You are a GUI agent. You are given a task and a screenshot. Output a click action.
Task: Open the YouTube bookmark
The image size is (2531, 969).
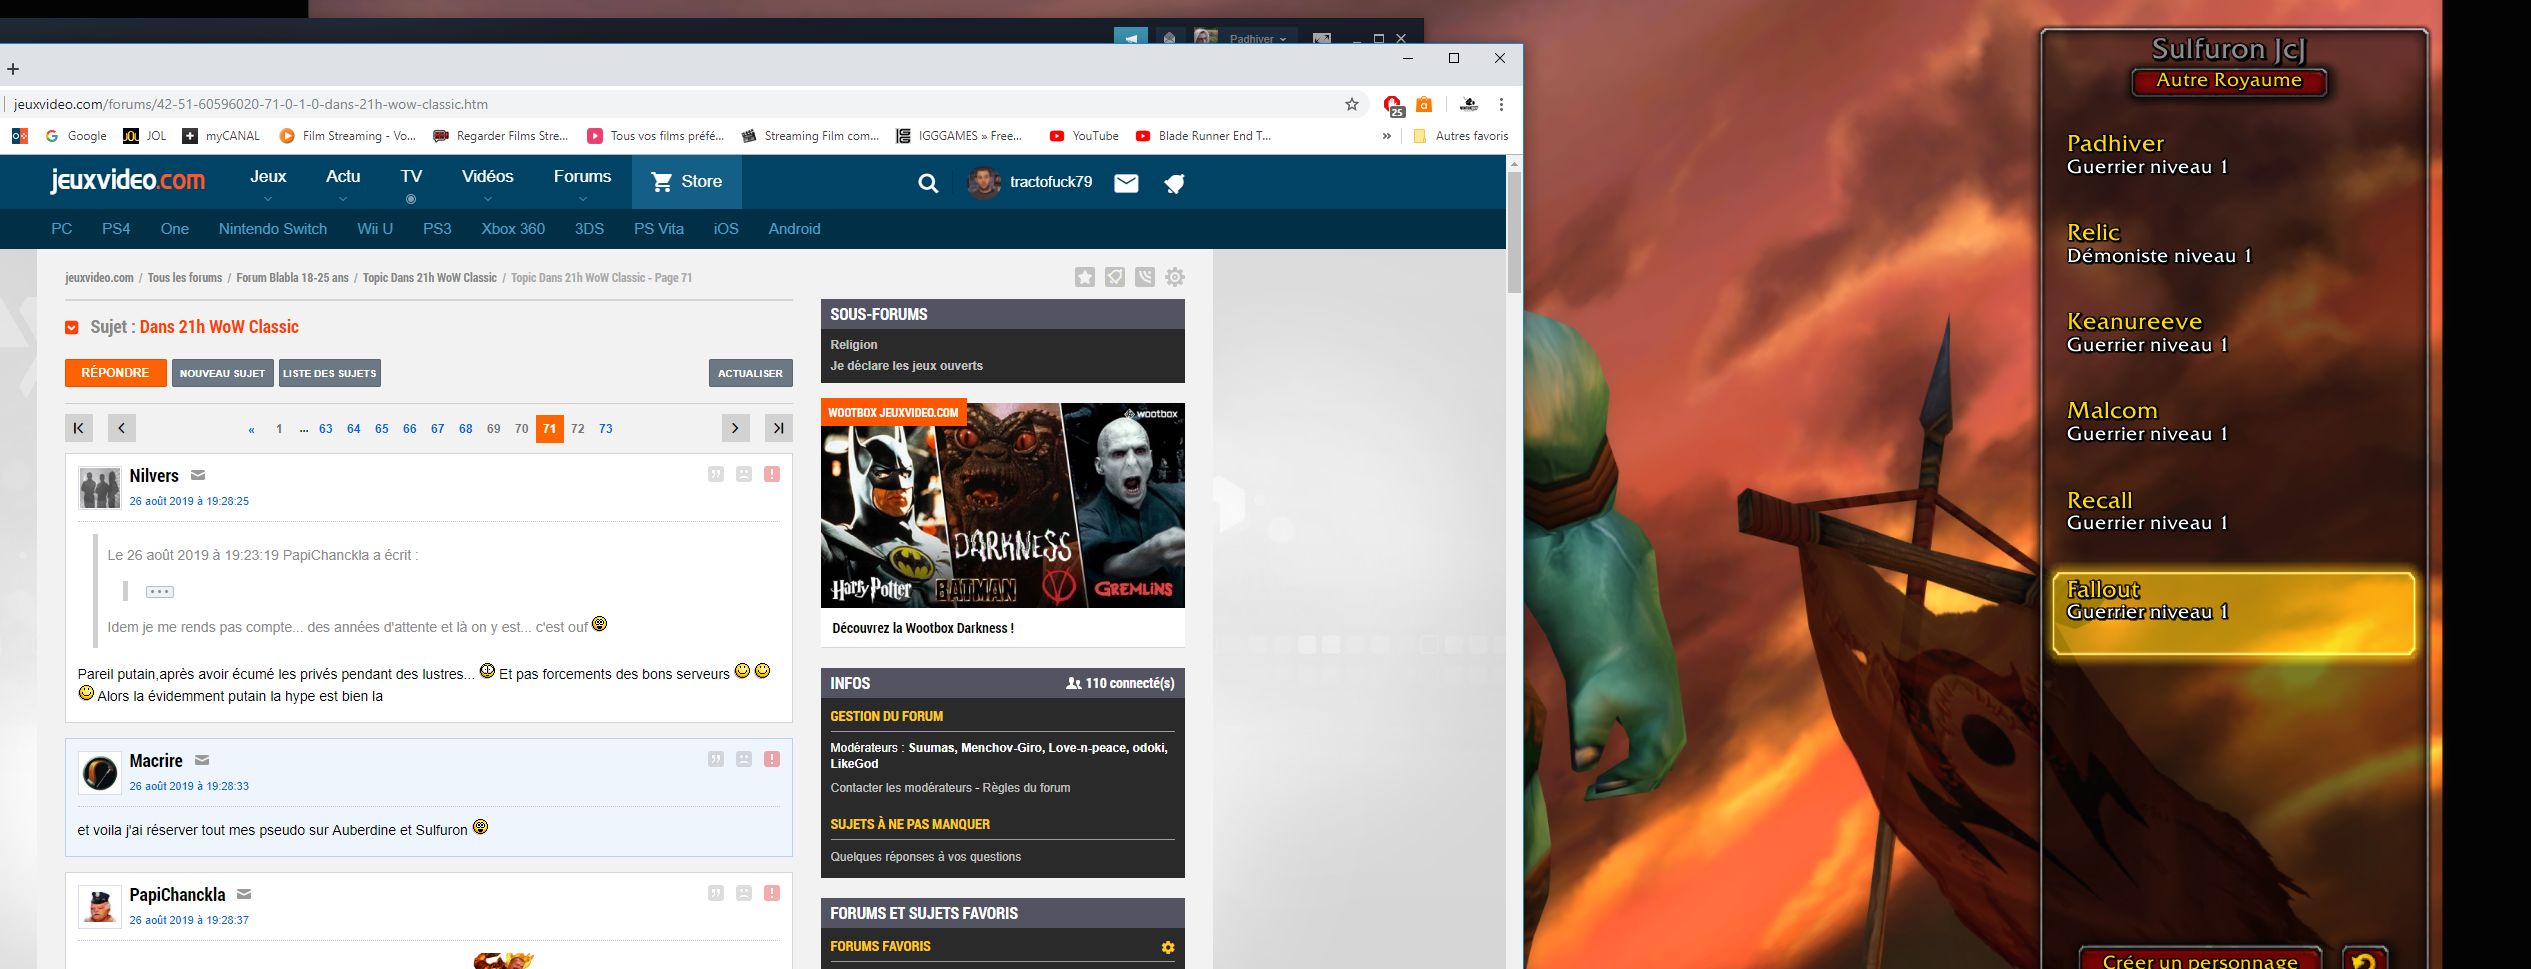tap(1084, 136)
